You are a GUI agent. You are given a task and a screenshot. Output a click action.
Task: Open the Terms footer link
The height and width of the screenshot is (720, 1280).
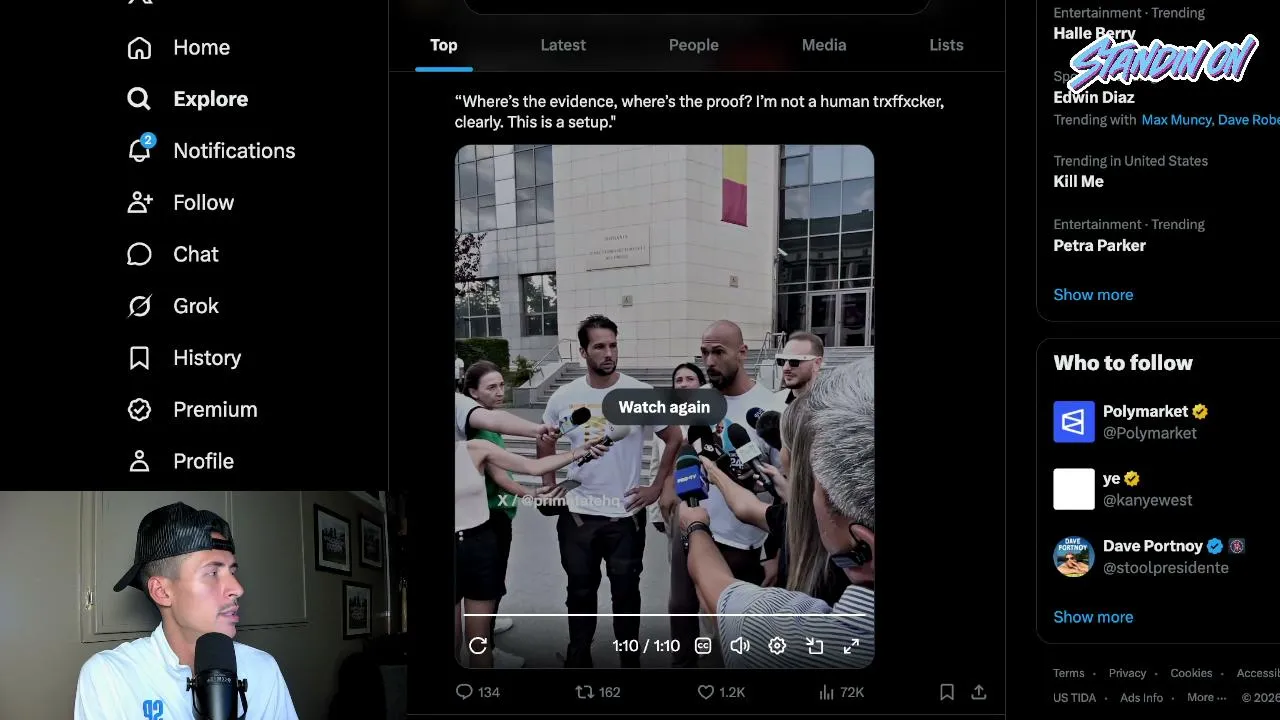click(x=1068, y=673)
